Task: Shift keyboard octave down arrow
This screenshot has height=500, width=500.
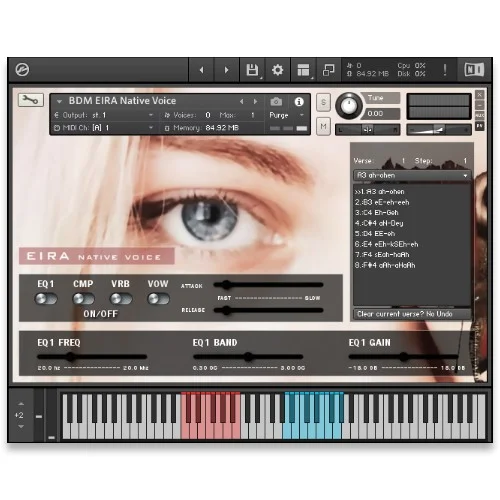Action: pos(21,426)
